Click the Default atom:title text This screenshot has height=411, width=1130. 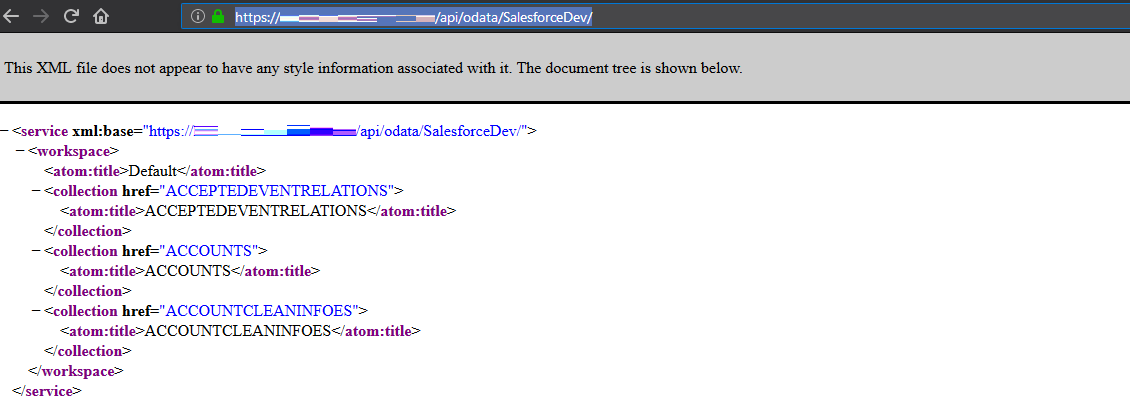coord(153,171)
